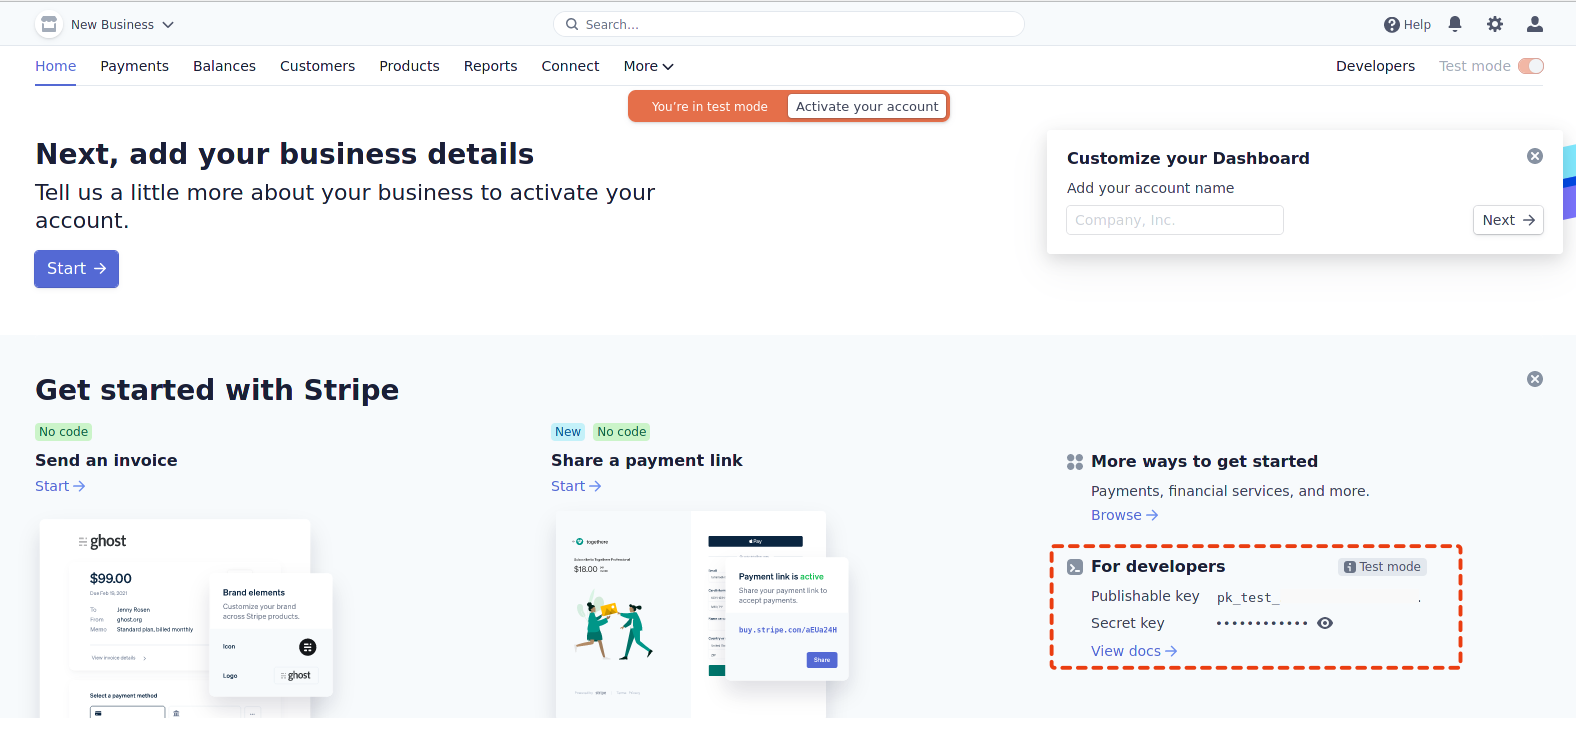Click Start under Share a payment link

click(x=576, y=486)
